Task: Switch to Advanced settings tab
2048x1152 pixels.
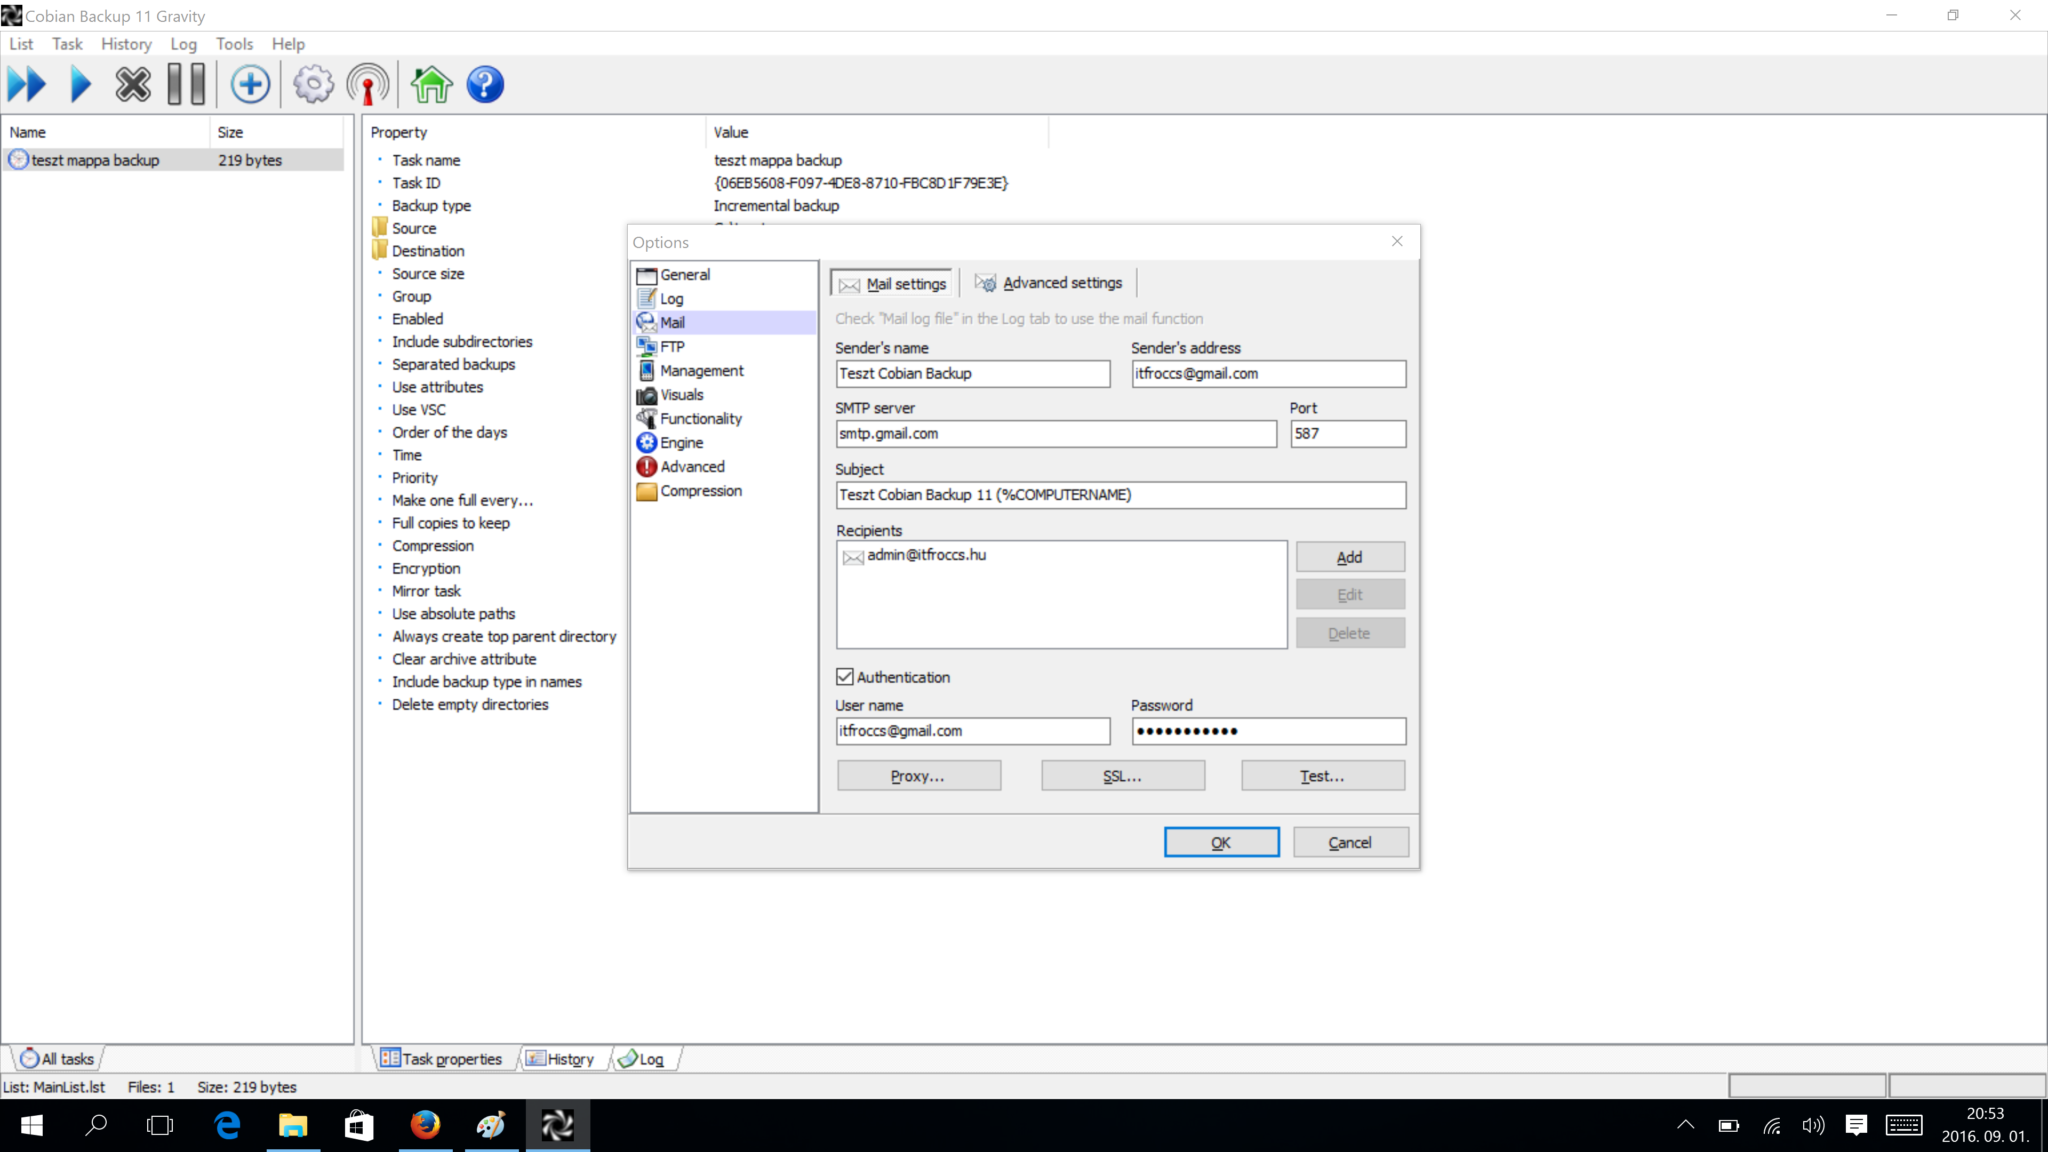Action: 1048,282
